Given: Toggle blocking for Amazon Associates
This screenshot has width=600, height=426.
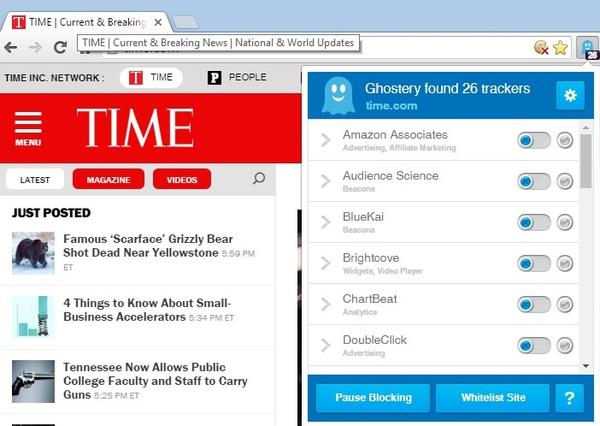Looking at the screenshot, I should [x=534, y=140].
